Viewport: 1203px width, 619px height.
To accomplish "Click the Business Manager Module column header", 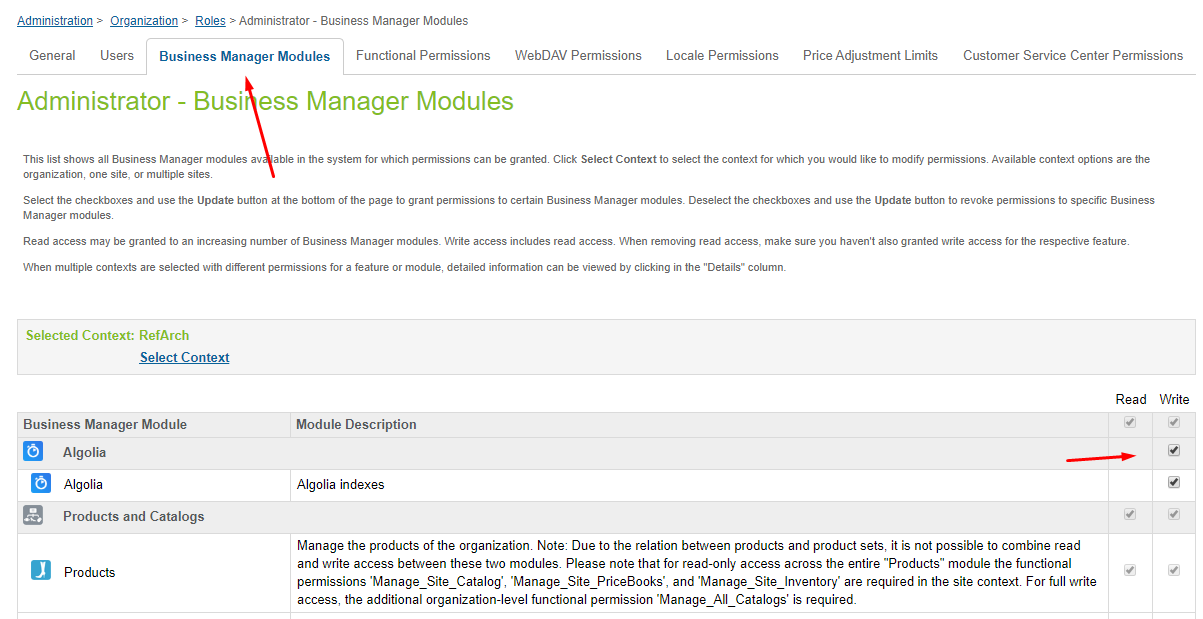I will coord(104,423).
